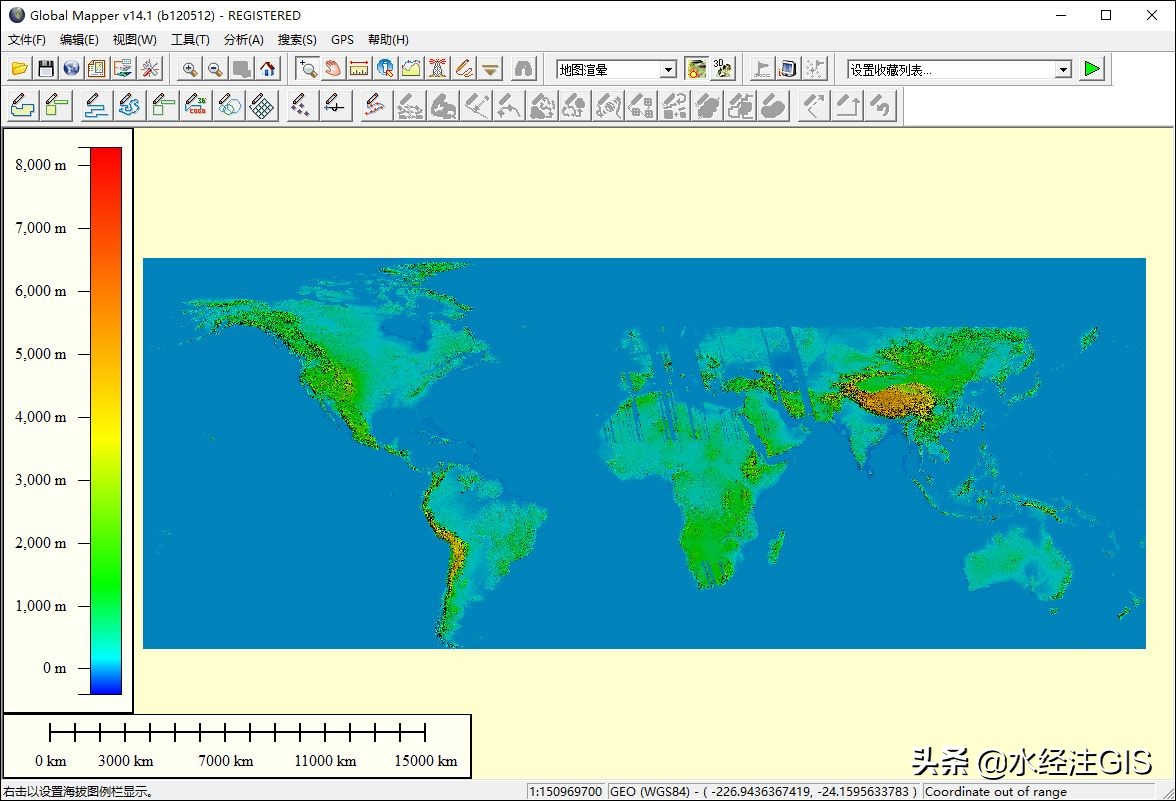Open the 文件(F) menu
The image size is (1176, 801).
27,40
